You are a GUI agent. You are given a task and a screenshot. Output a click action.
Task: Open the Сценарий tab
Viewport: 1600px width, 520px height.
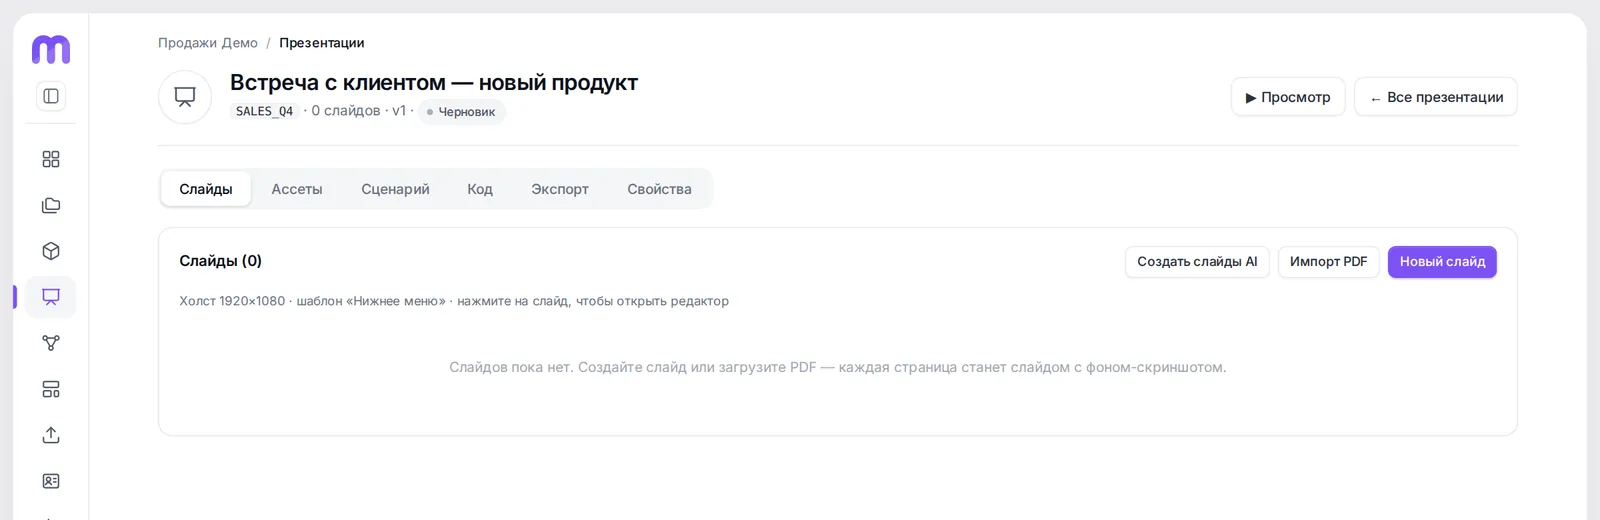pos(395,189)
